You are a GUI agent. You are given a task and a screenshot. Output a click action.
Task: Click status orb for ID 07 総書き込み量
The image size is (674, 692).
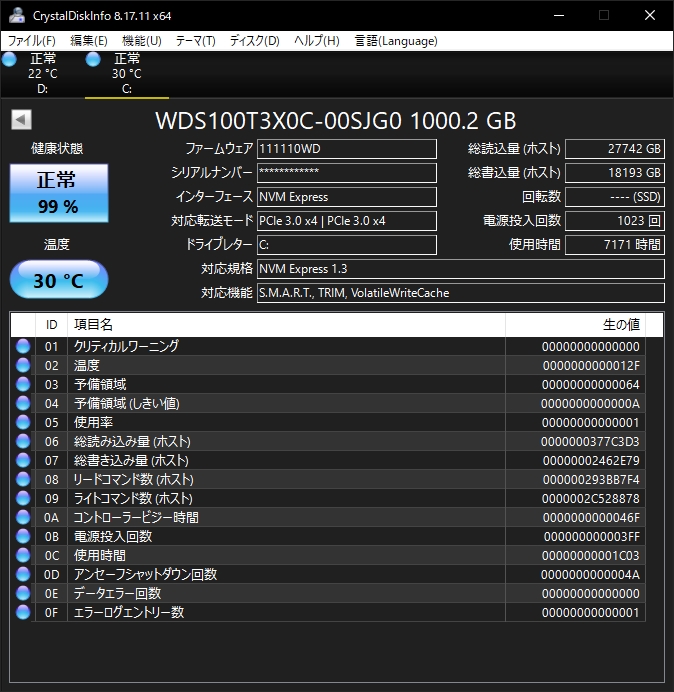click(23, 460)
